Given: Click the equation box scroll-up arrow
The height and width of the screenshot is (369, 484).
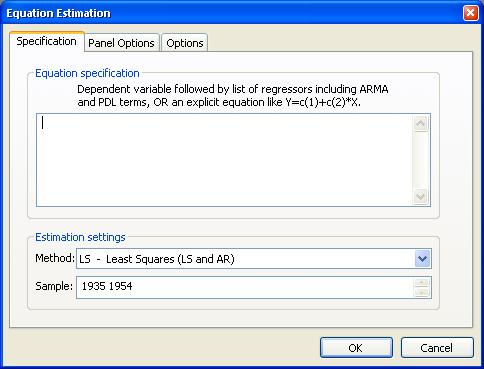Looking at the screenshot, I should pos(421,123).
